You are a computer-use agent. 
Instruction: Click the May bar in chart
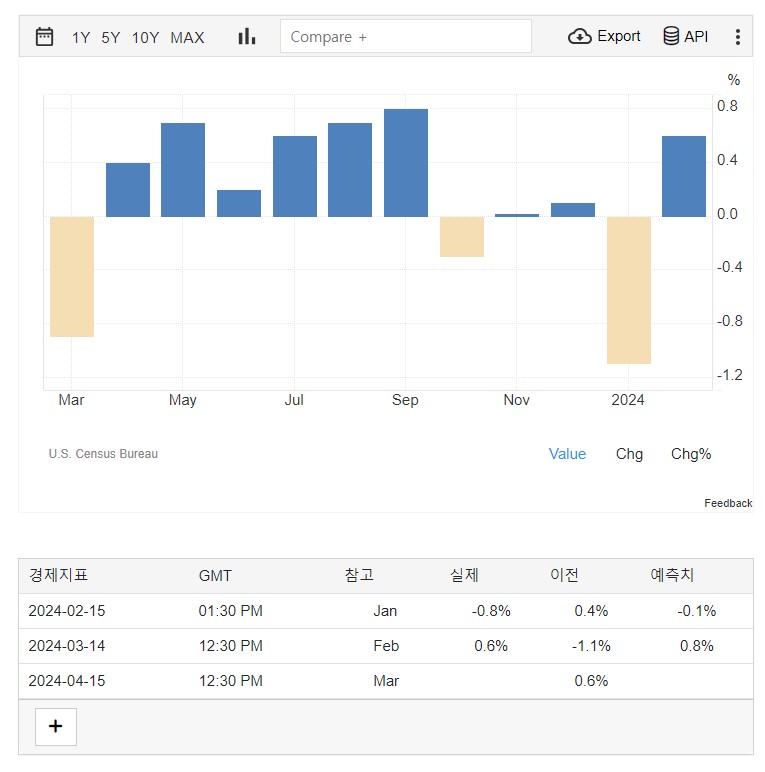coord(183,170)
